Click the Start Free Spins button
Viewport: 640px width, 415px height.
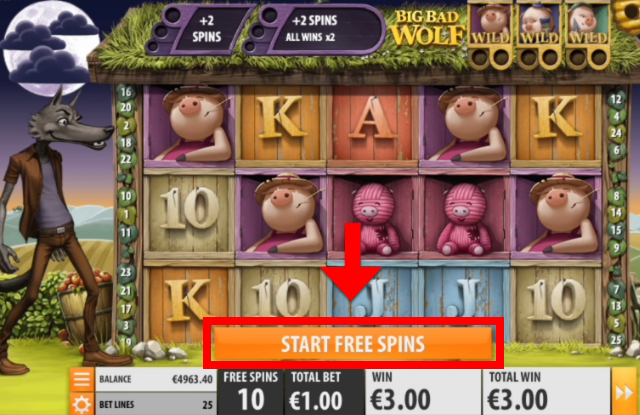[353, 344]
